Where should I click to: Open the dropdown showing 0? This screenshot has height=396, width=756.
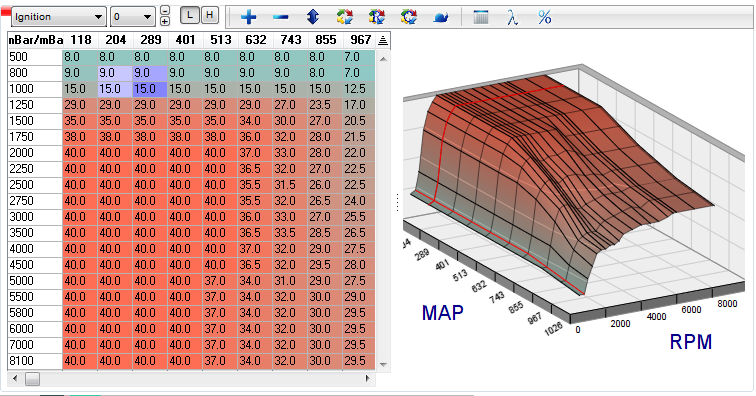(x=133, y=17)
